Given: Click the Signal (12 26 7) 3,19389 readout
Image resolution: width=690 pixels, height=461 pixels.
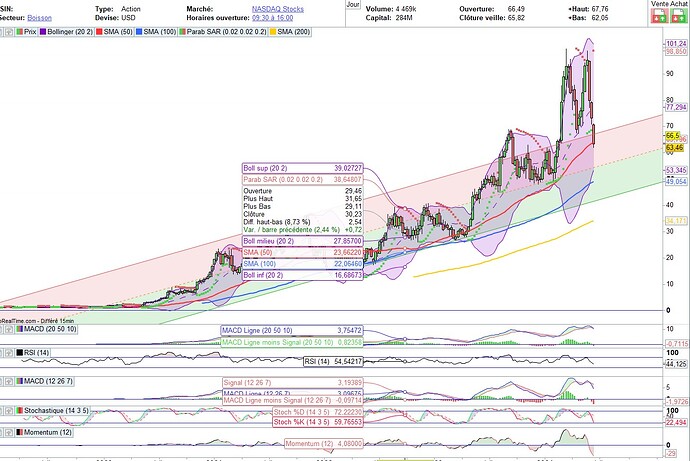Looking at the screenshot, I should coord(293,383).
